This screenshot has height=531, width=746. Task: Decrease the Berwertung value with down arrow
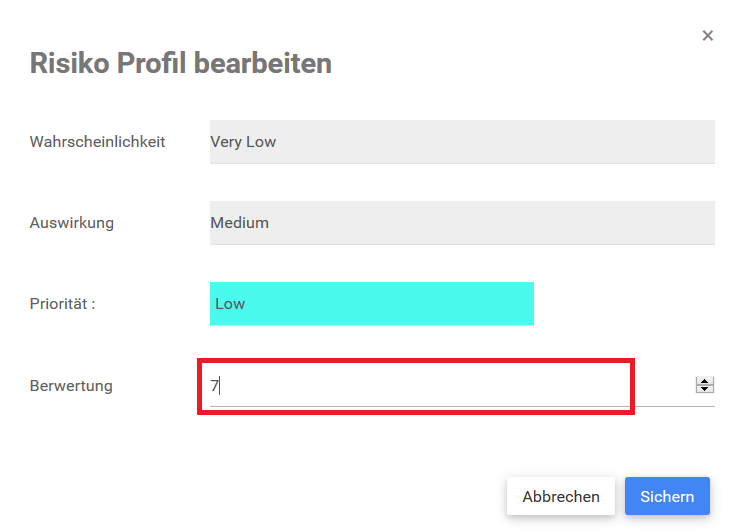tap(705, 389)
